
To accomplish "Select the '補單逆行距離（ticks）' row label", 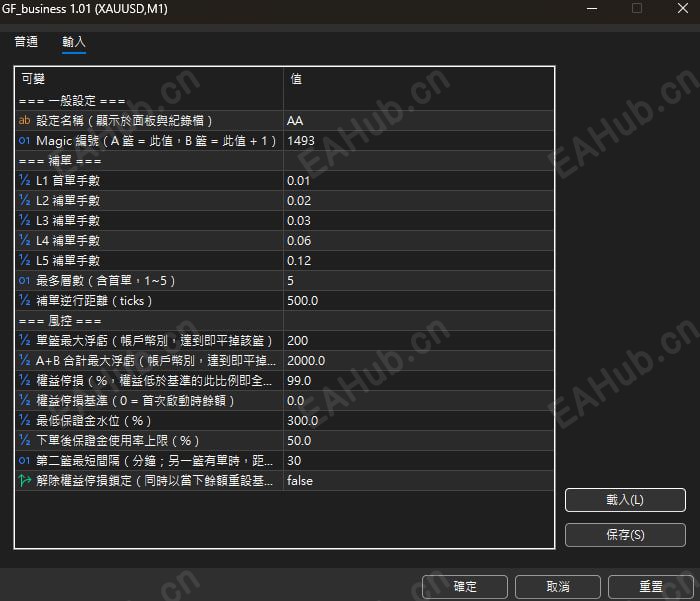I will click(x=94, y=300).
